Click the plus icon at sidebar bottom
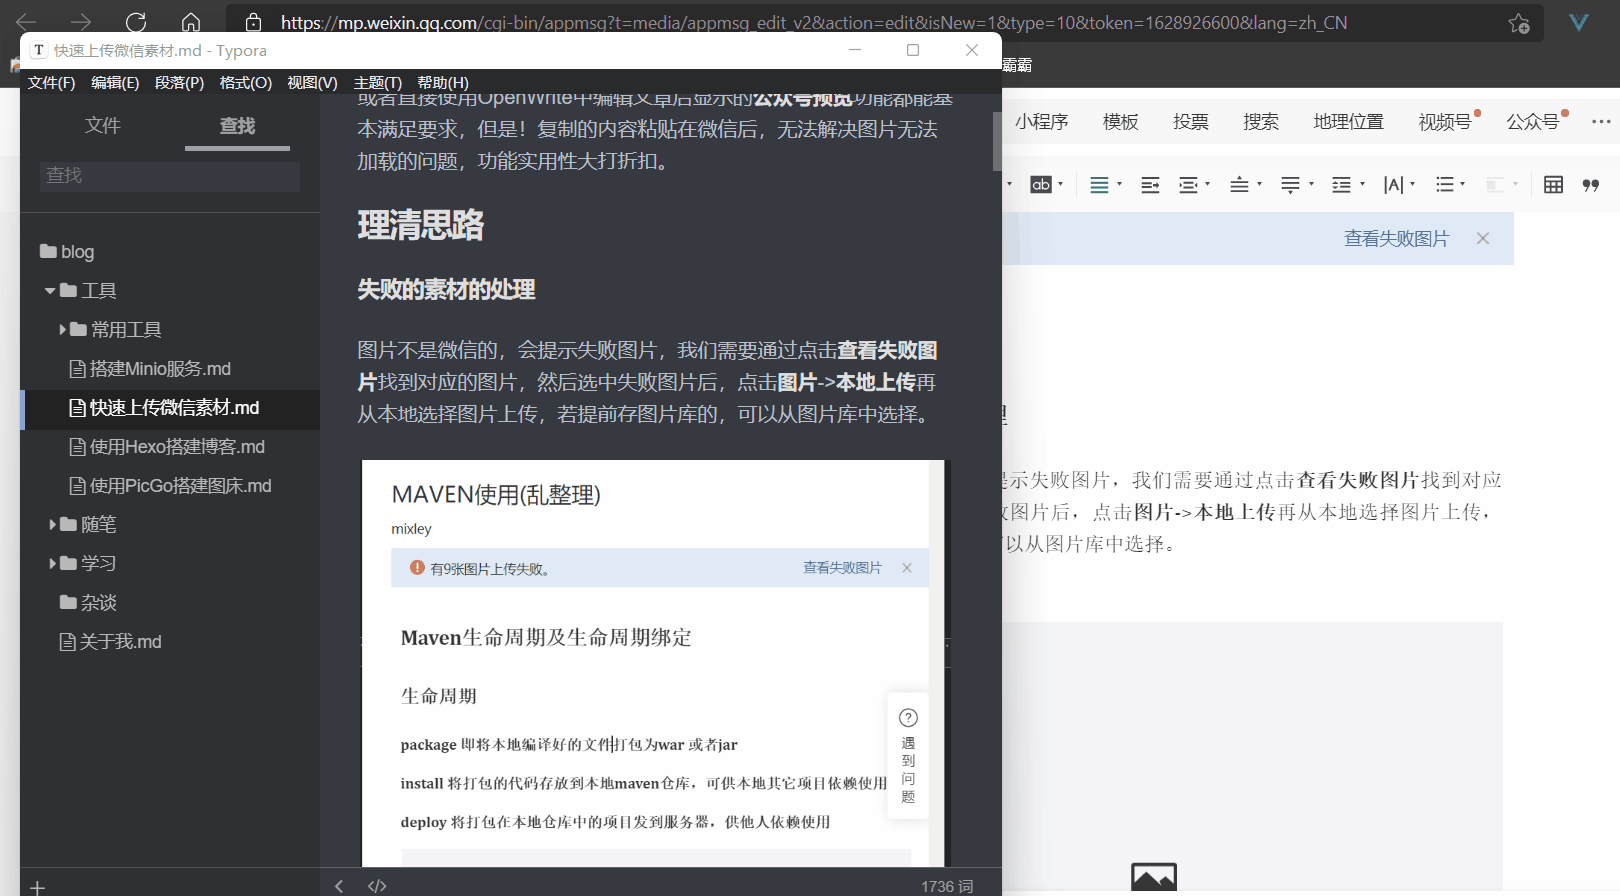 pos(37,887)
